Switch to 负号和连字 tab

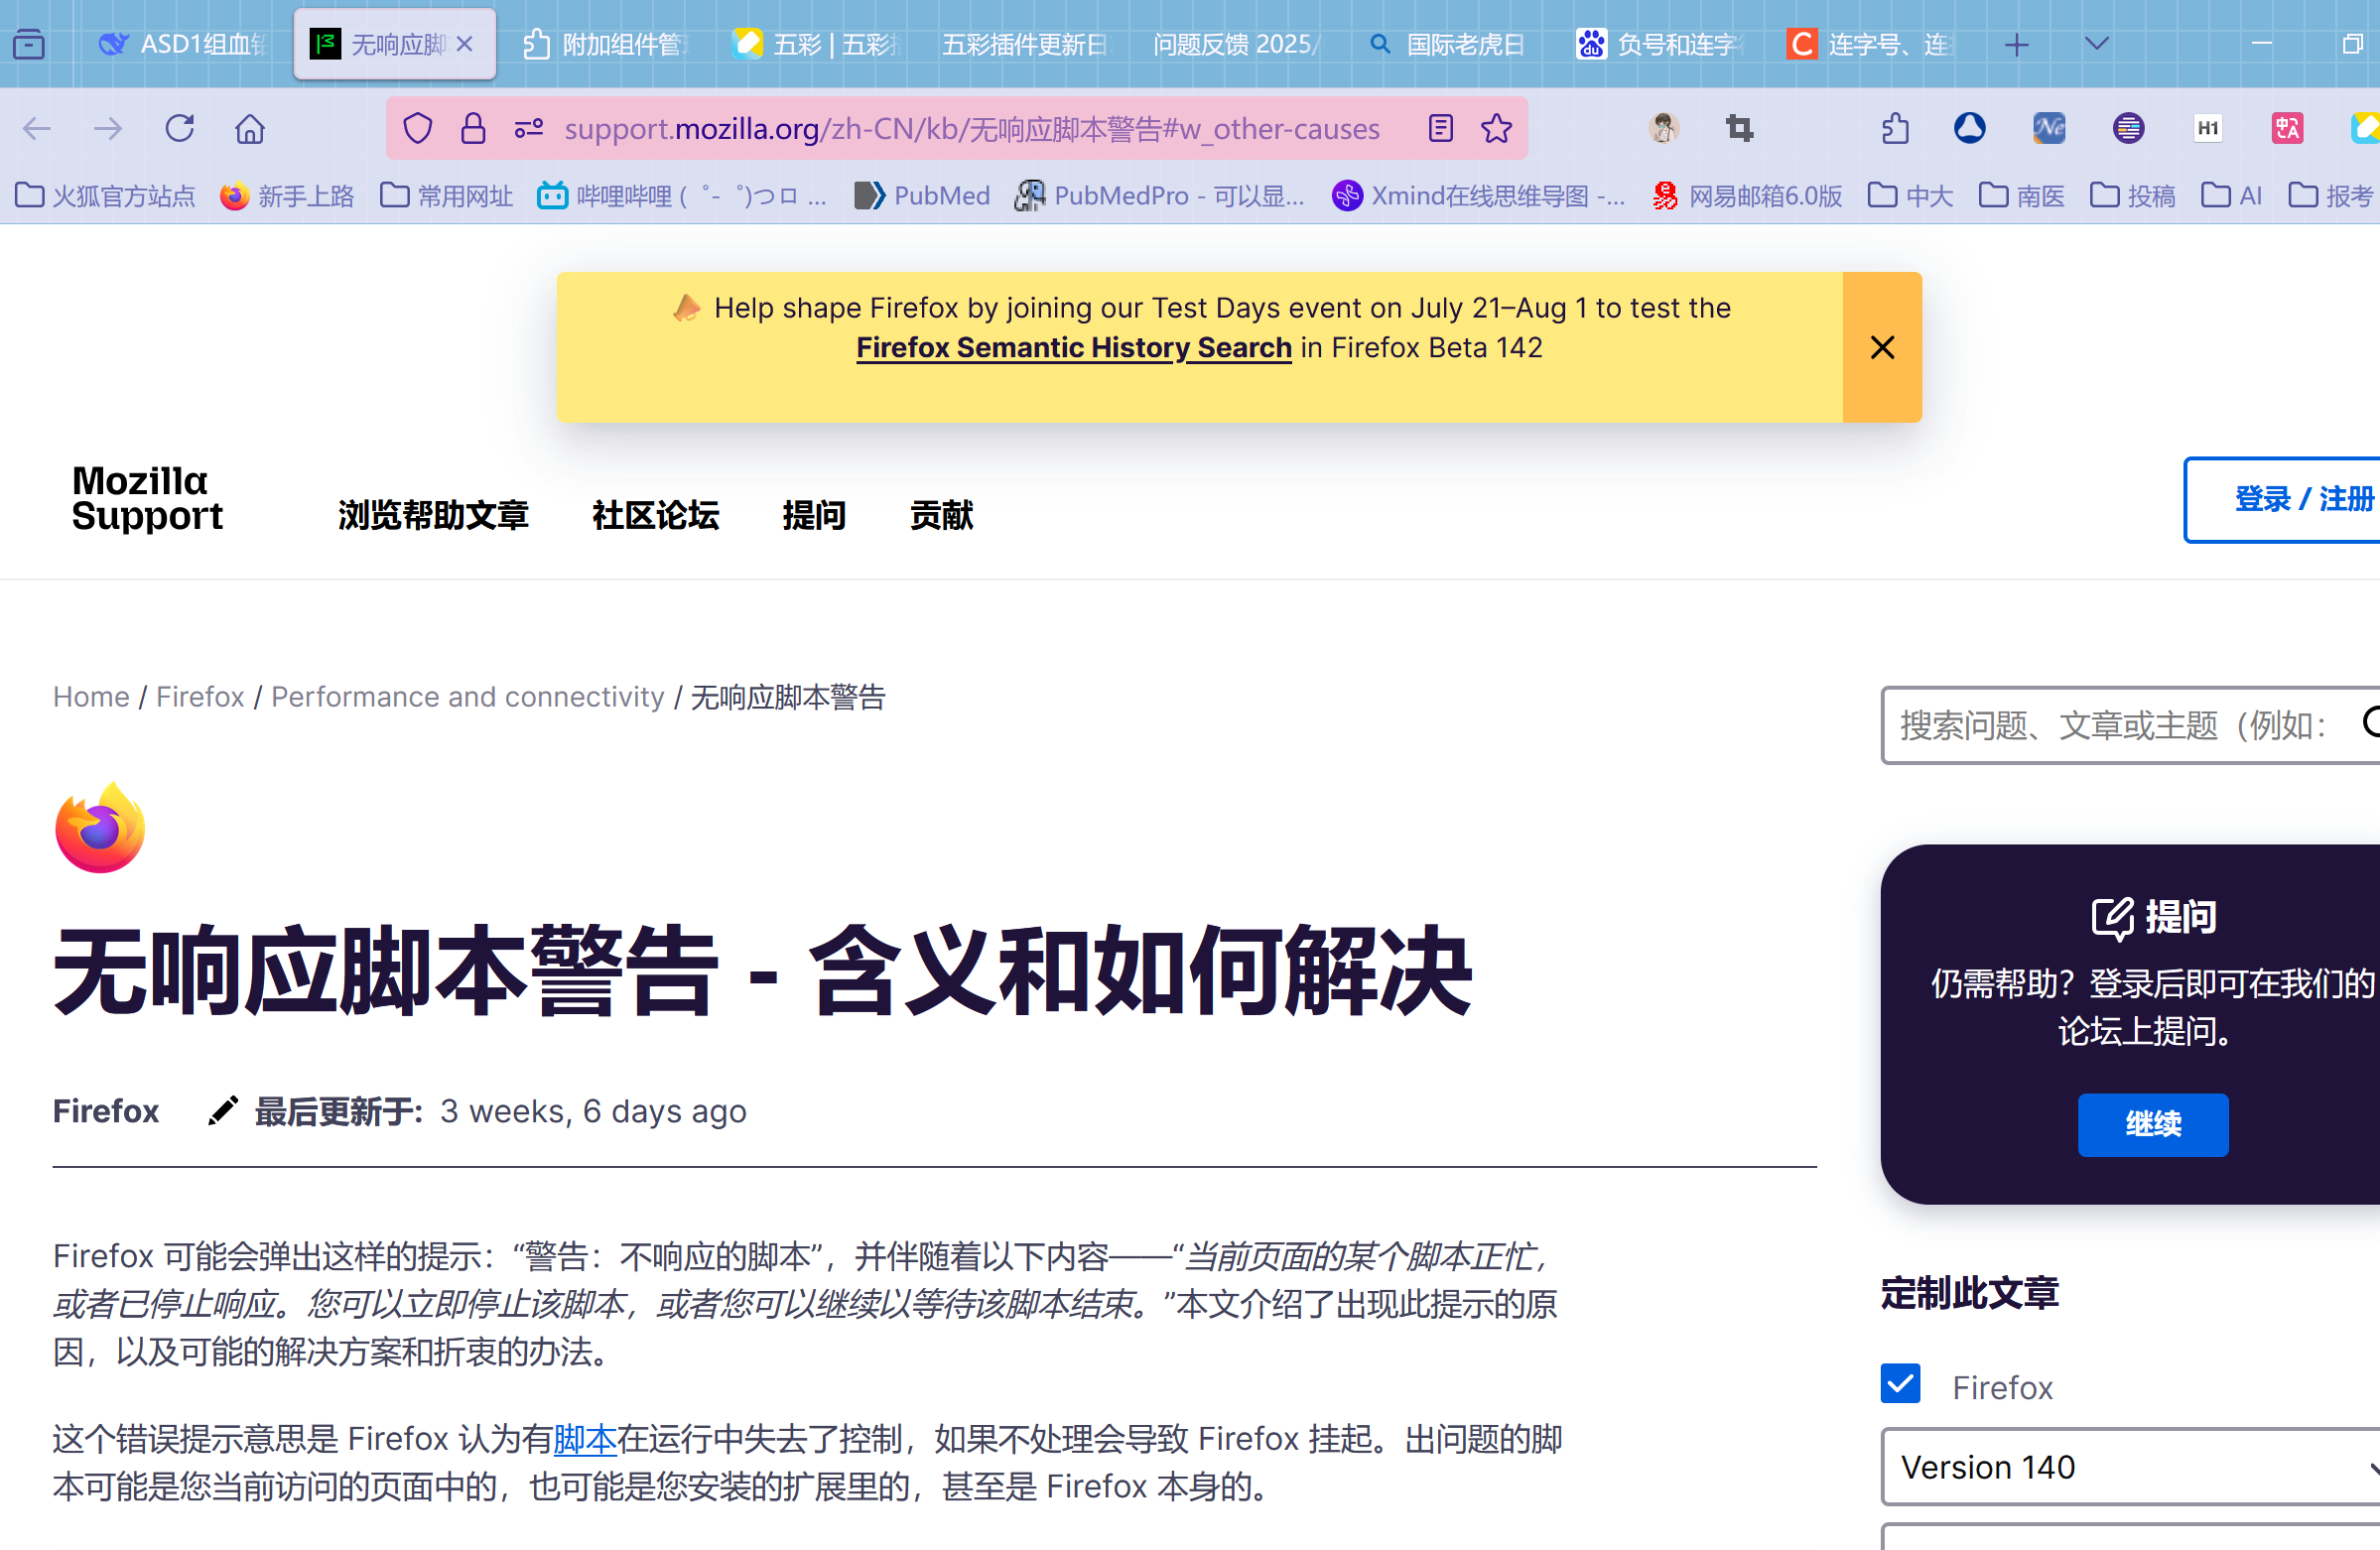pos(1660,44)
